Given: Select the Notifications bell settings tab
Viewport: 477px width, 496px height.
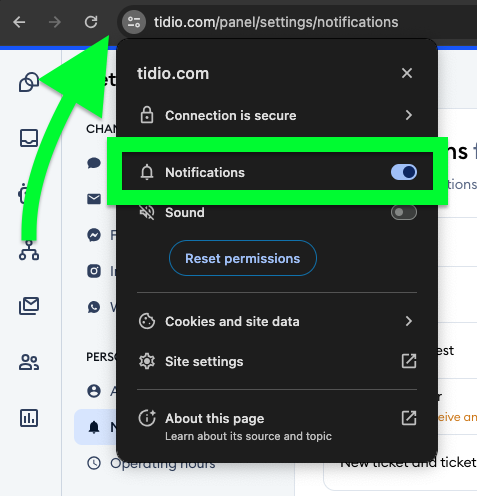Looking at the screenshot, I should [95, 427].
